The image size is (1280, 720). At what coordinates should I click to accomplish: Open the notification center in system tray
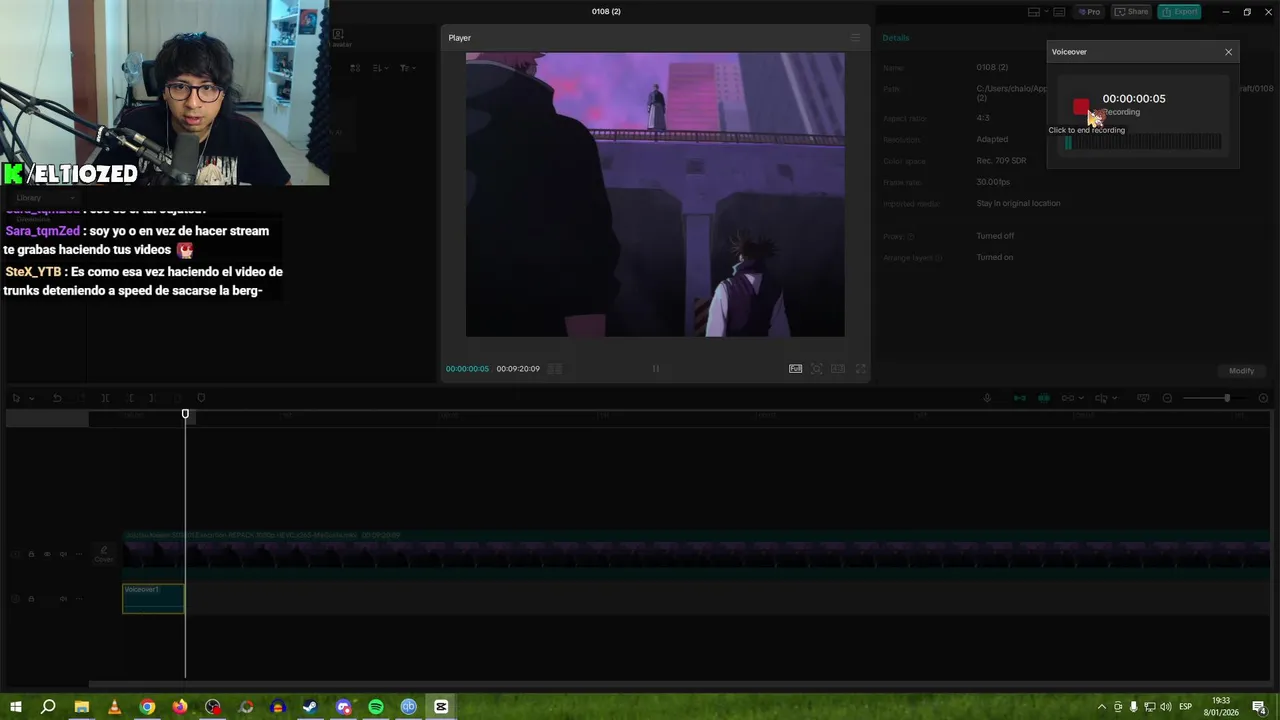[1260, 707]
